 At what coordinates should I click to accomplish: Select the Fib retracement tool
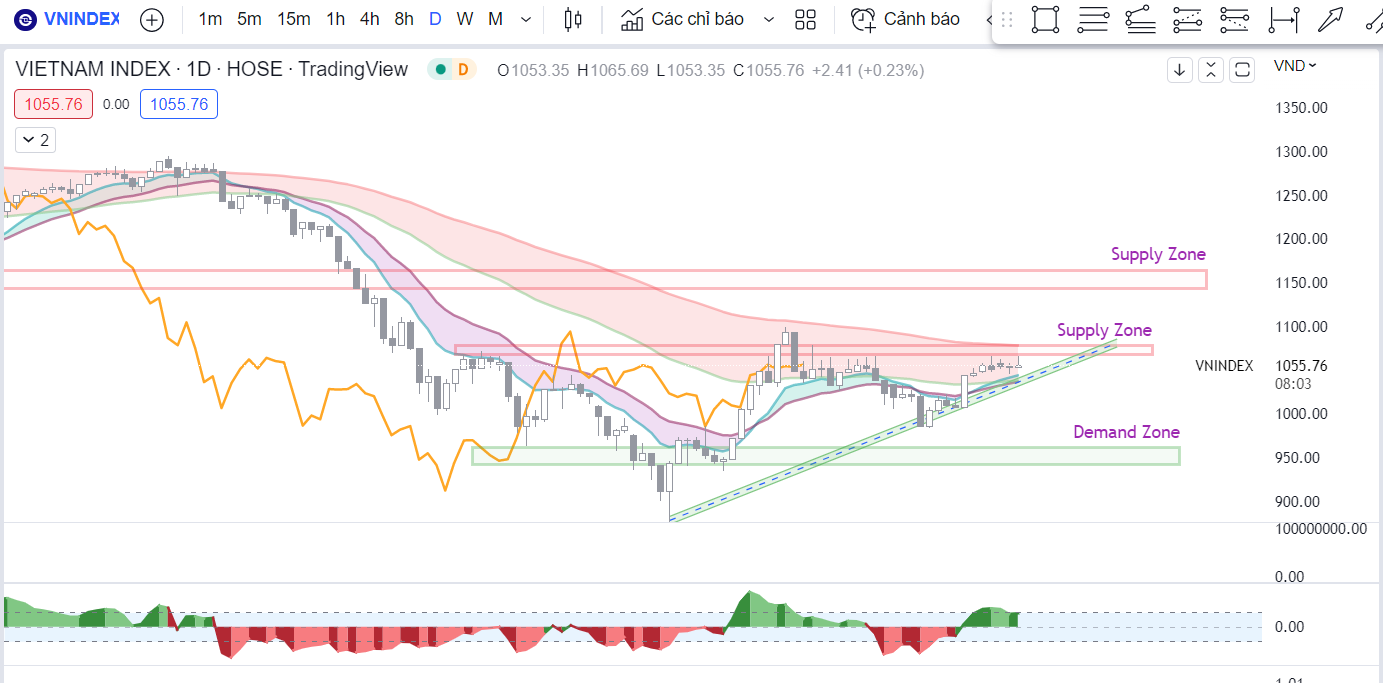[1094, 19]
